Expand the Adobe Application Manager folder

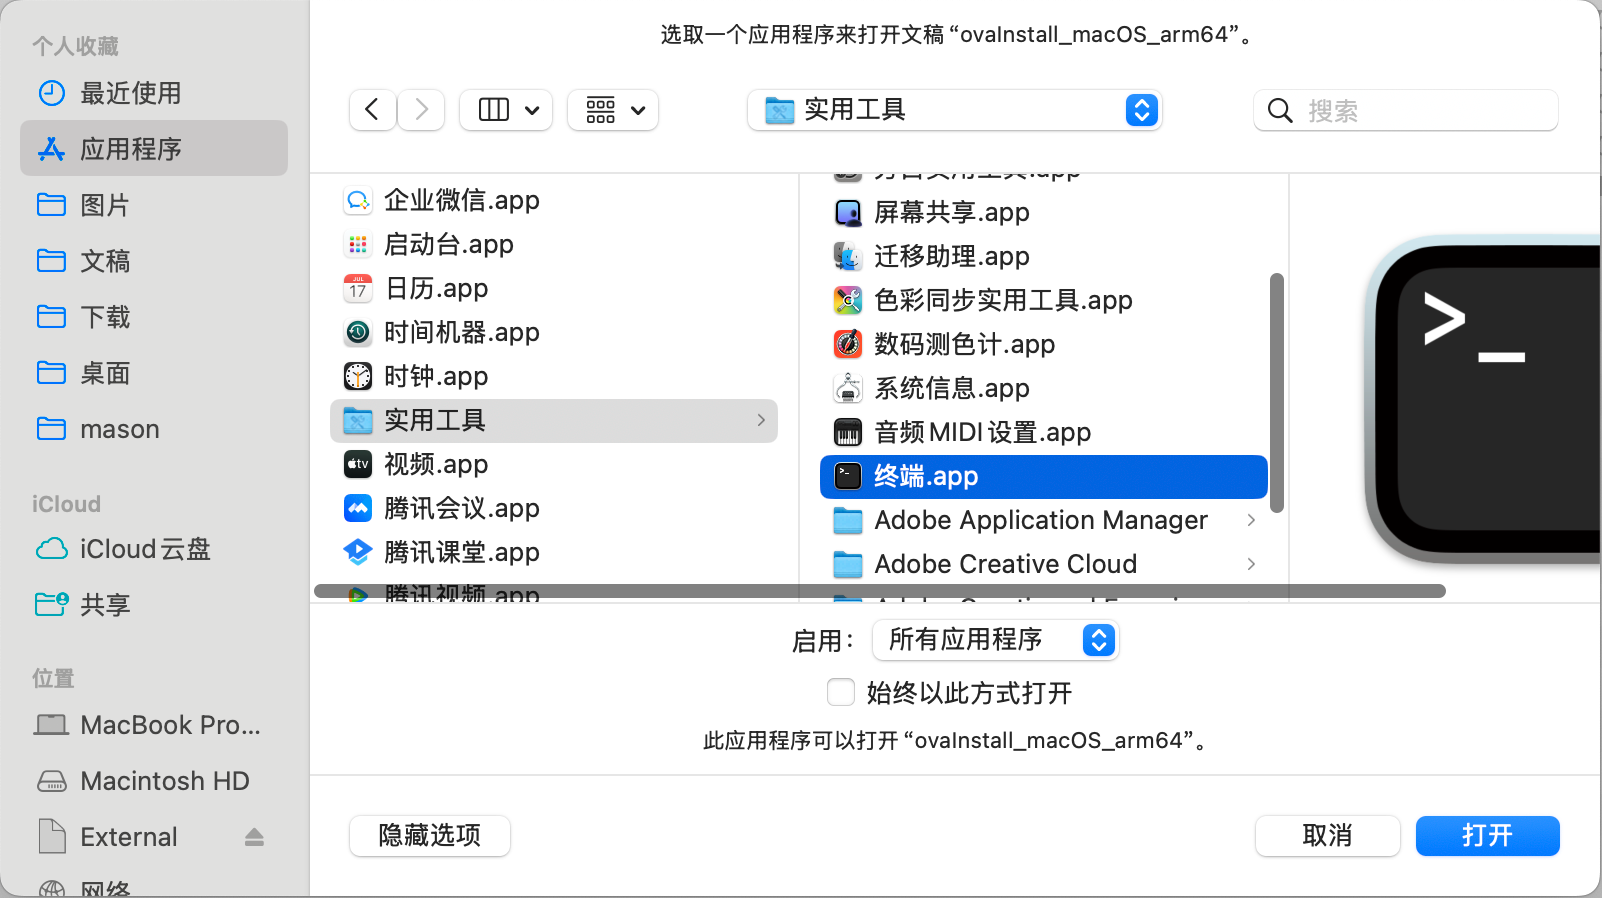(x=1251, y=520)
